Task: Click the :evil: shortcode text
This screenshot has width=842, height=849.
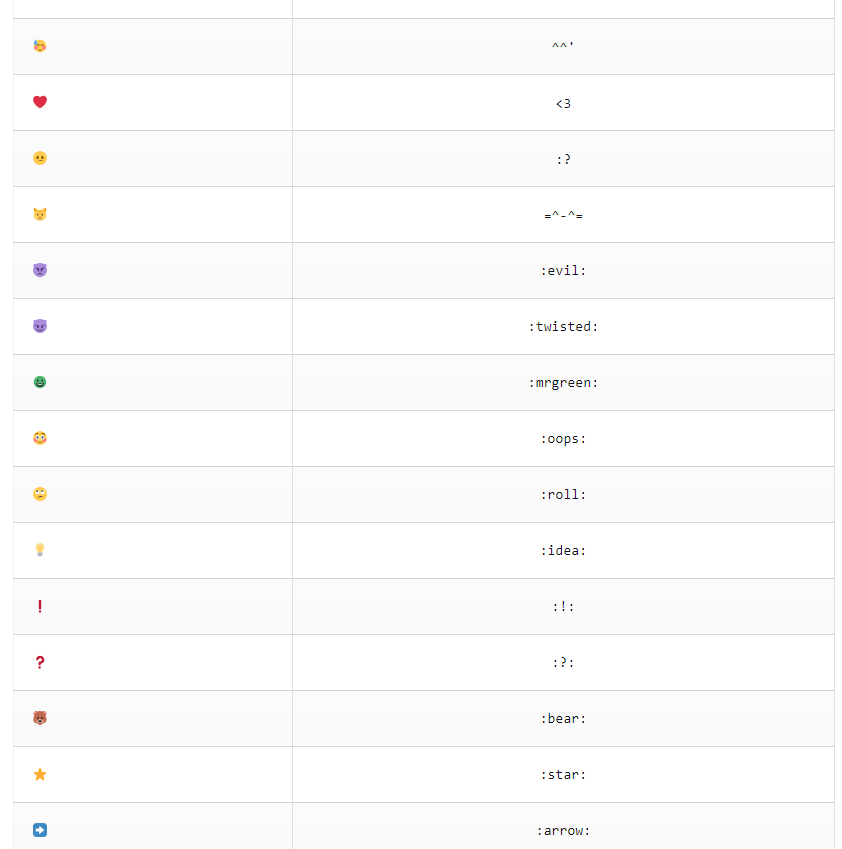Action: tap(563, 270)
